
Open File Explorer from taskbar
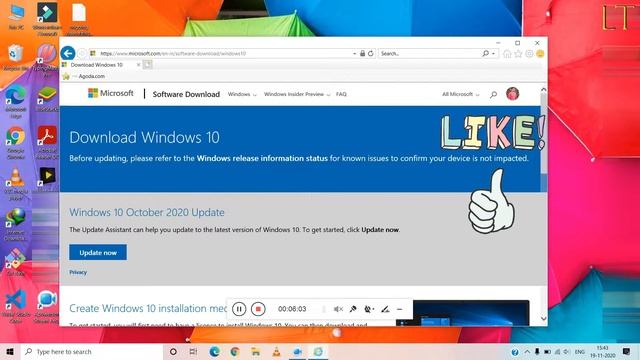256,351
